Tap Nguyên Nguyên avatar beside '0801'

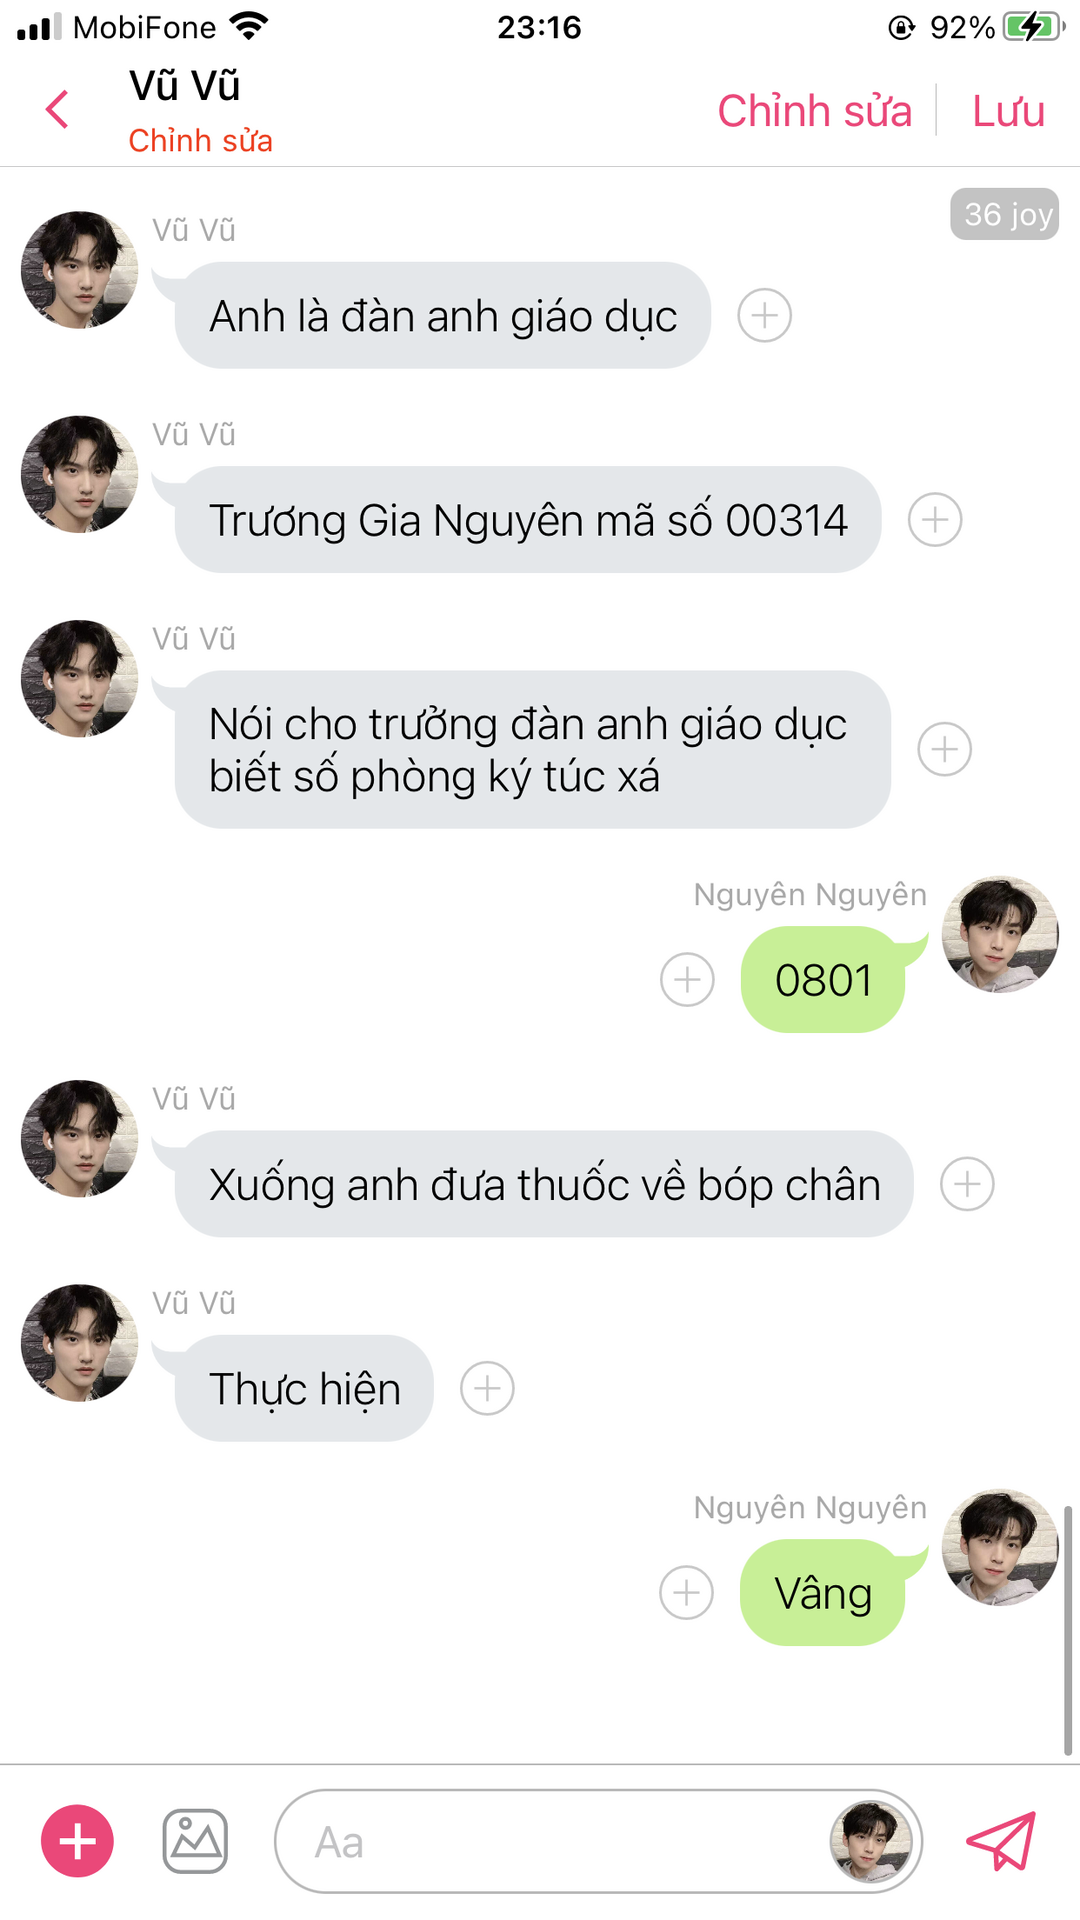point(1000,935)
